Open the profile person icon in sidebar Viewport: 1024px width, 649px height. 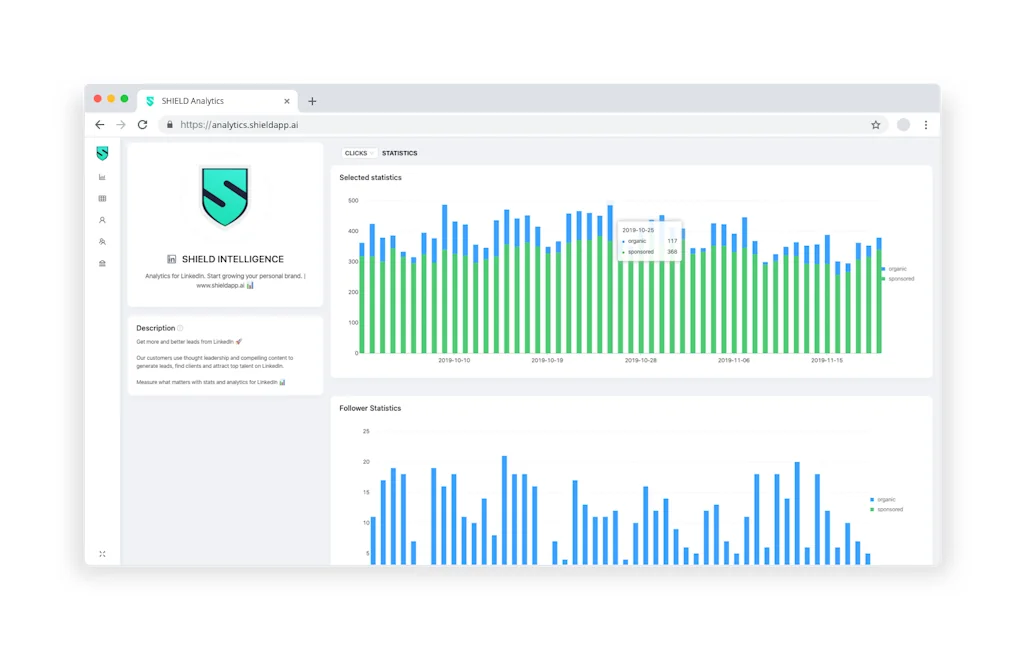(x=102, y=220)
